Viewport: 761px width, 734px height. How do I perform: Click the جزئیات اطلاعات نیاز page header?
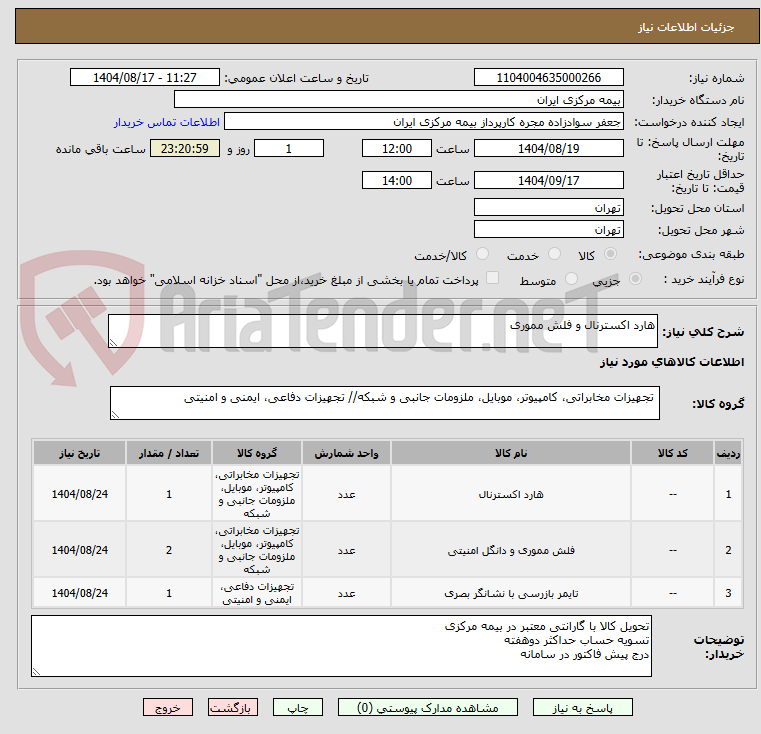[686, 27]
